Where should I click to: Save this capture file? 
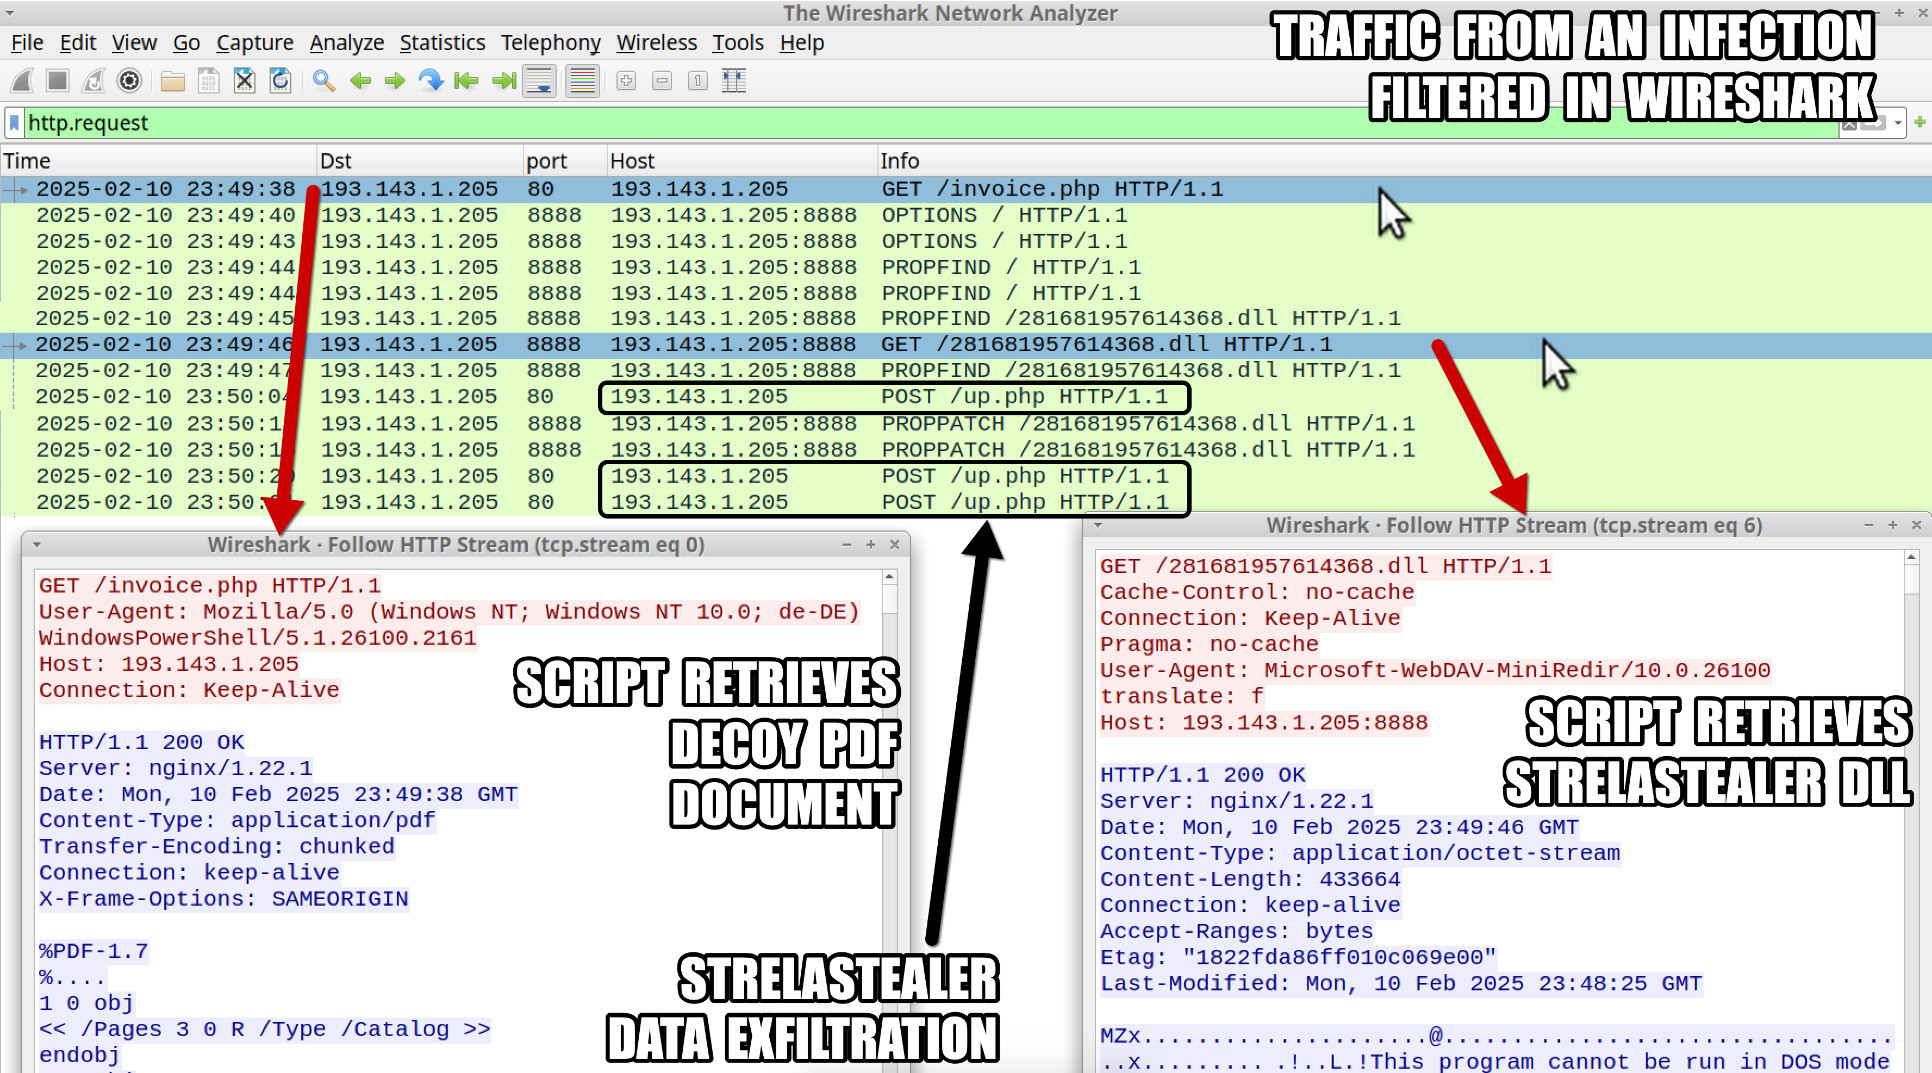point(208,81)
